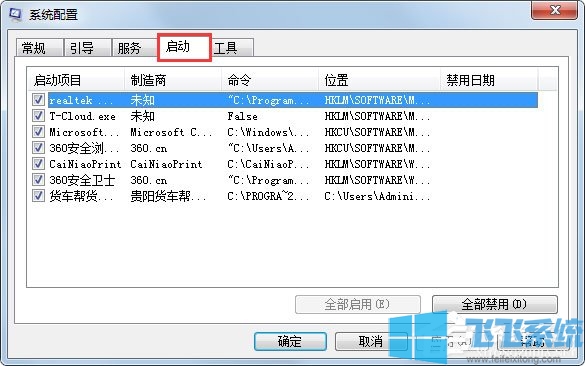
Task: Select the CaiNiaoPrint startup item name
Action: [x=85, y=165]
